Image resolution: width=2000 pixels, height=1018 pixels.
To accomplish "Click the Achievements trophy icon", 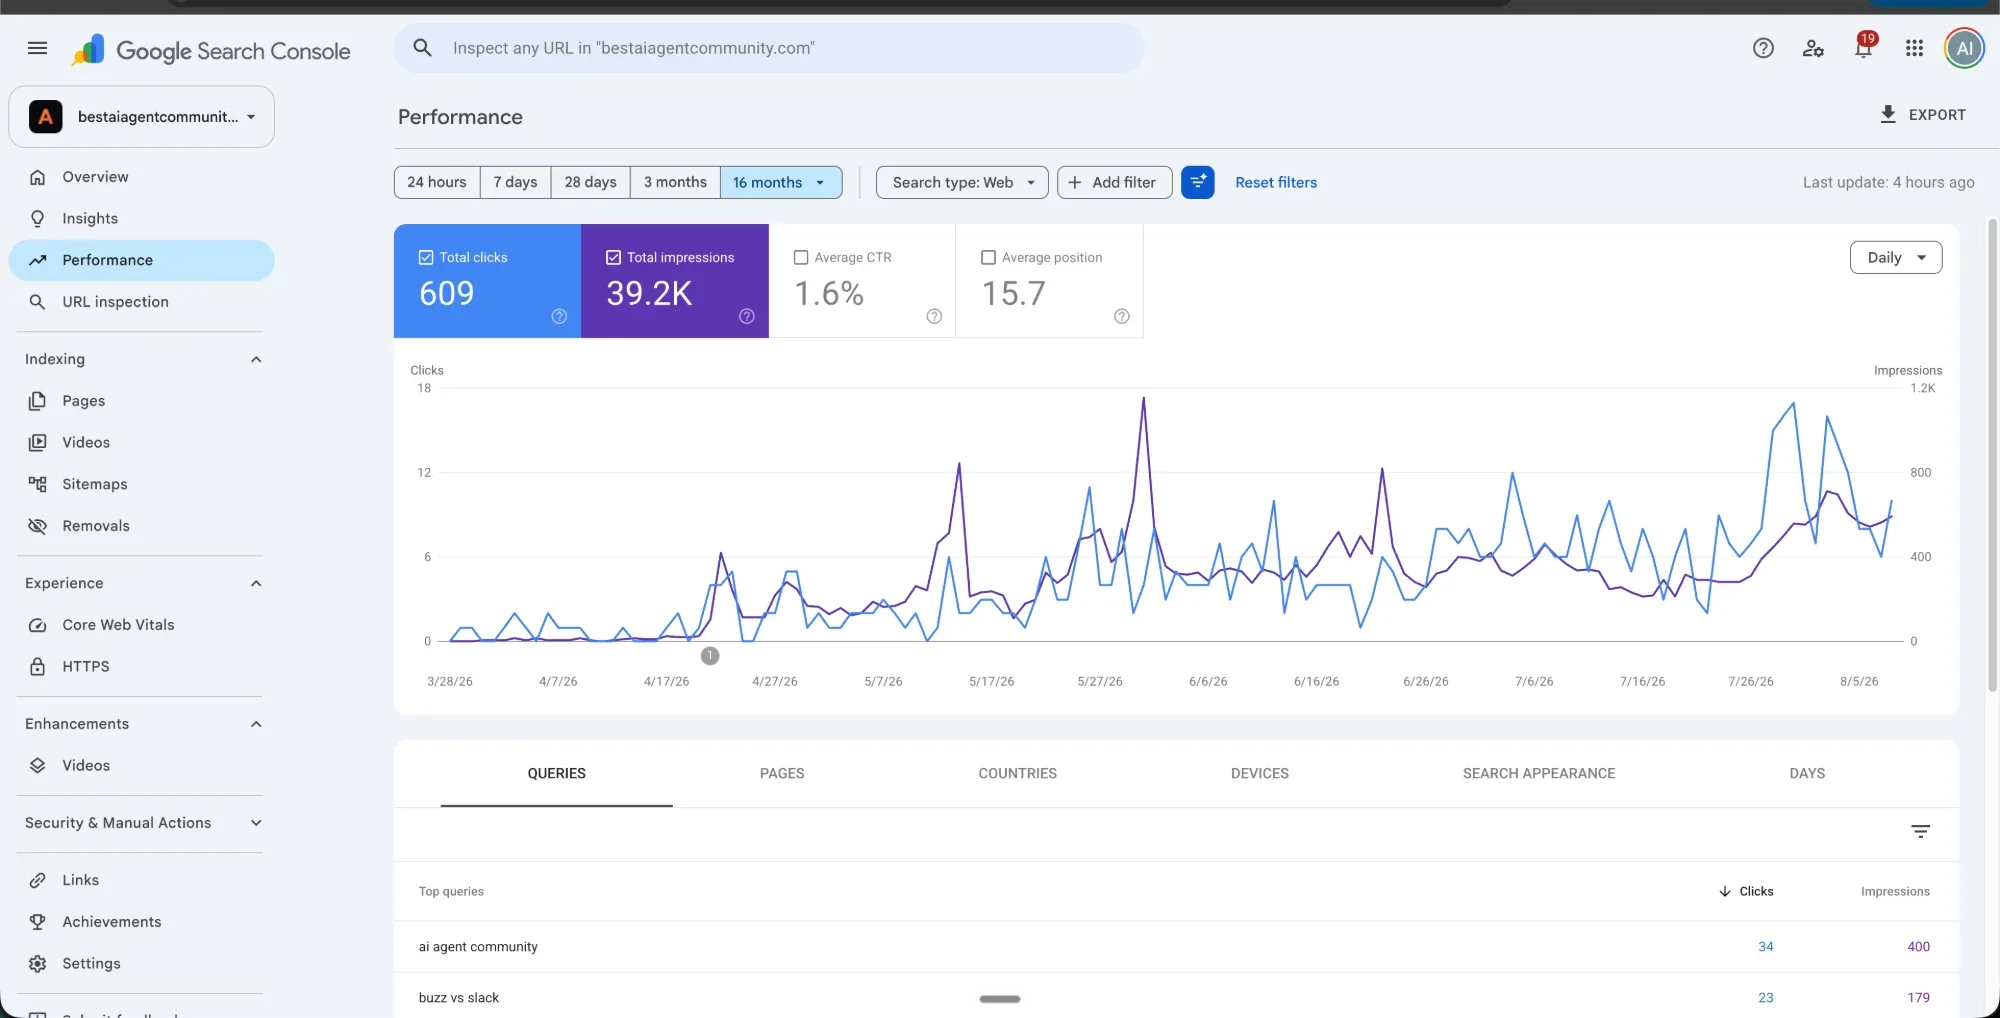I will tap(37, 922).
